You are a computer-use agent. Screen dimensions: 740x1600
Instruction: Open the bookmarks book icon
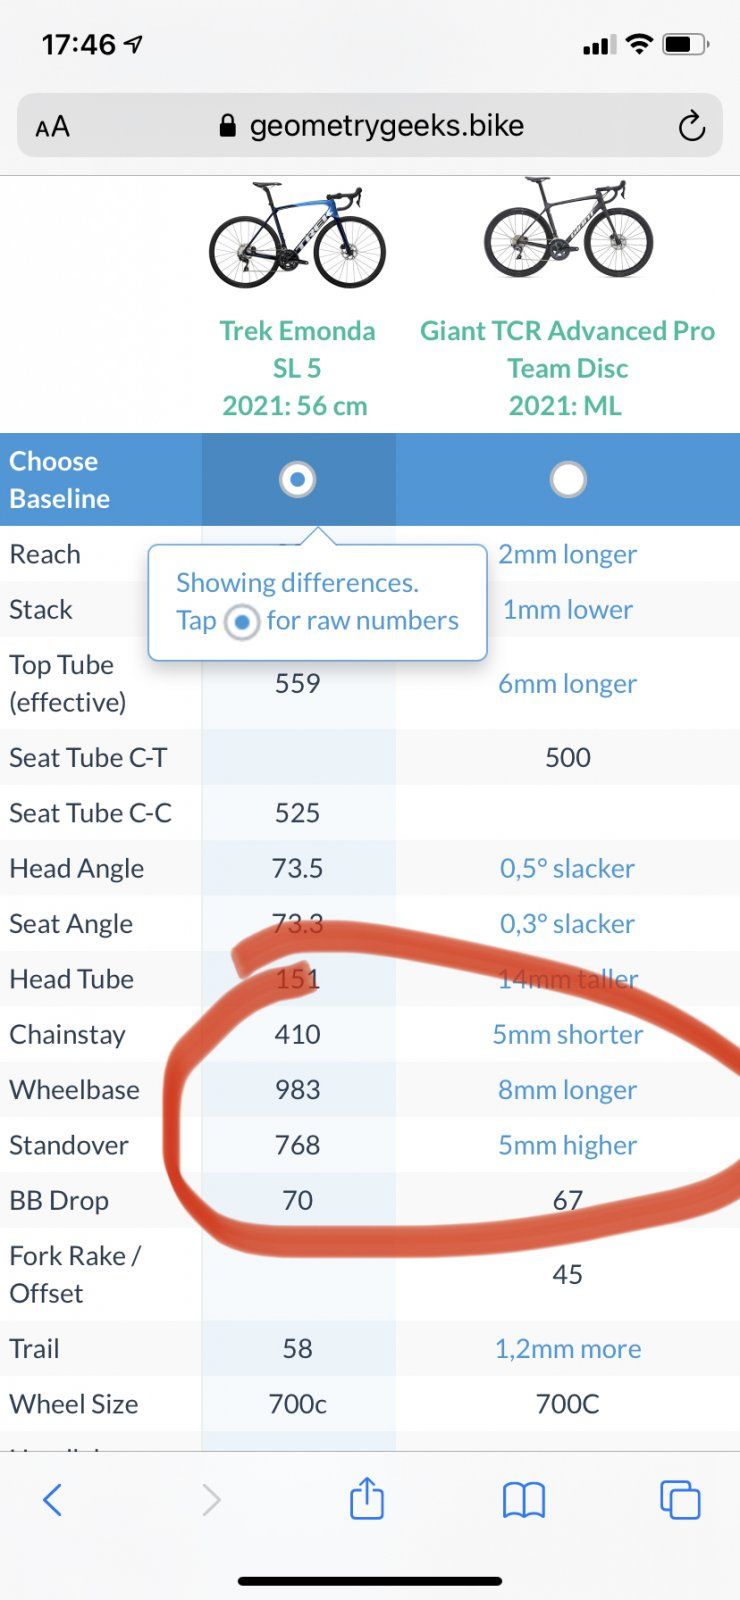click(x=524, y=1499)
